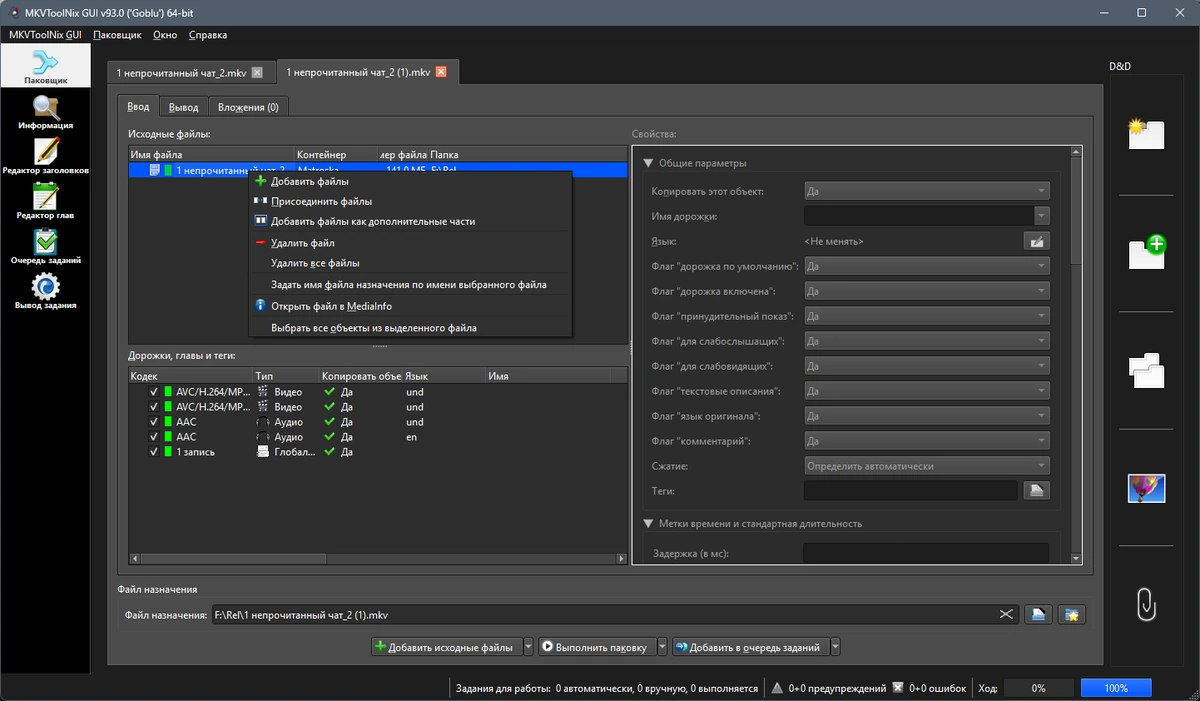Open the Сжатие dropdown
1200x701 pixels.
tap(926, 466)
